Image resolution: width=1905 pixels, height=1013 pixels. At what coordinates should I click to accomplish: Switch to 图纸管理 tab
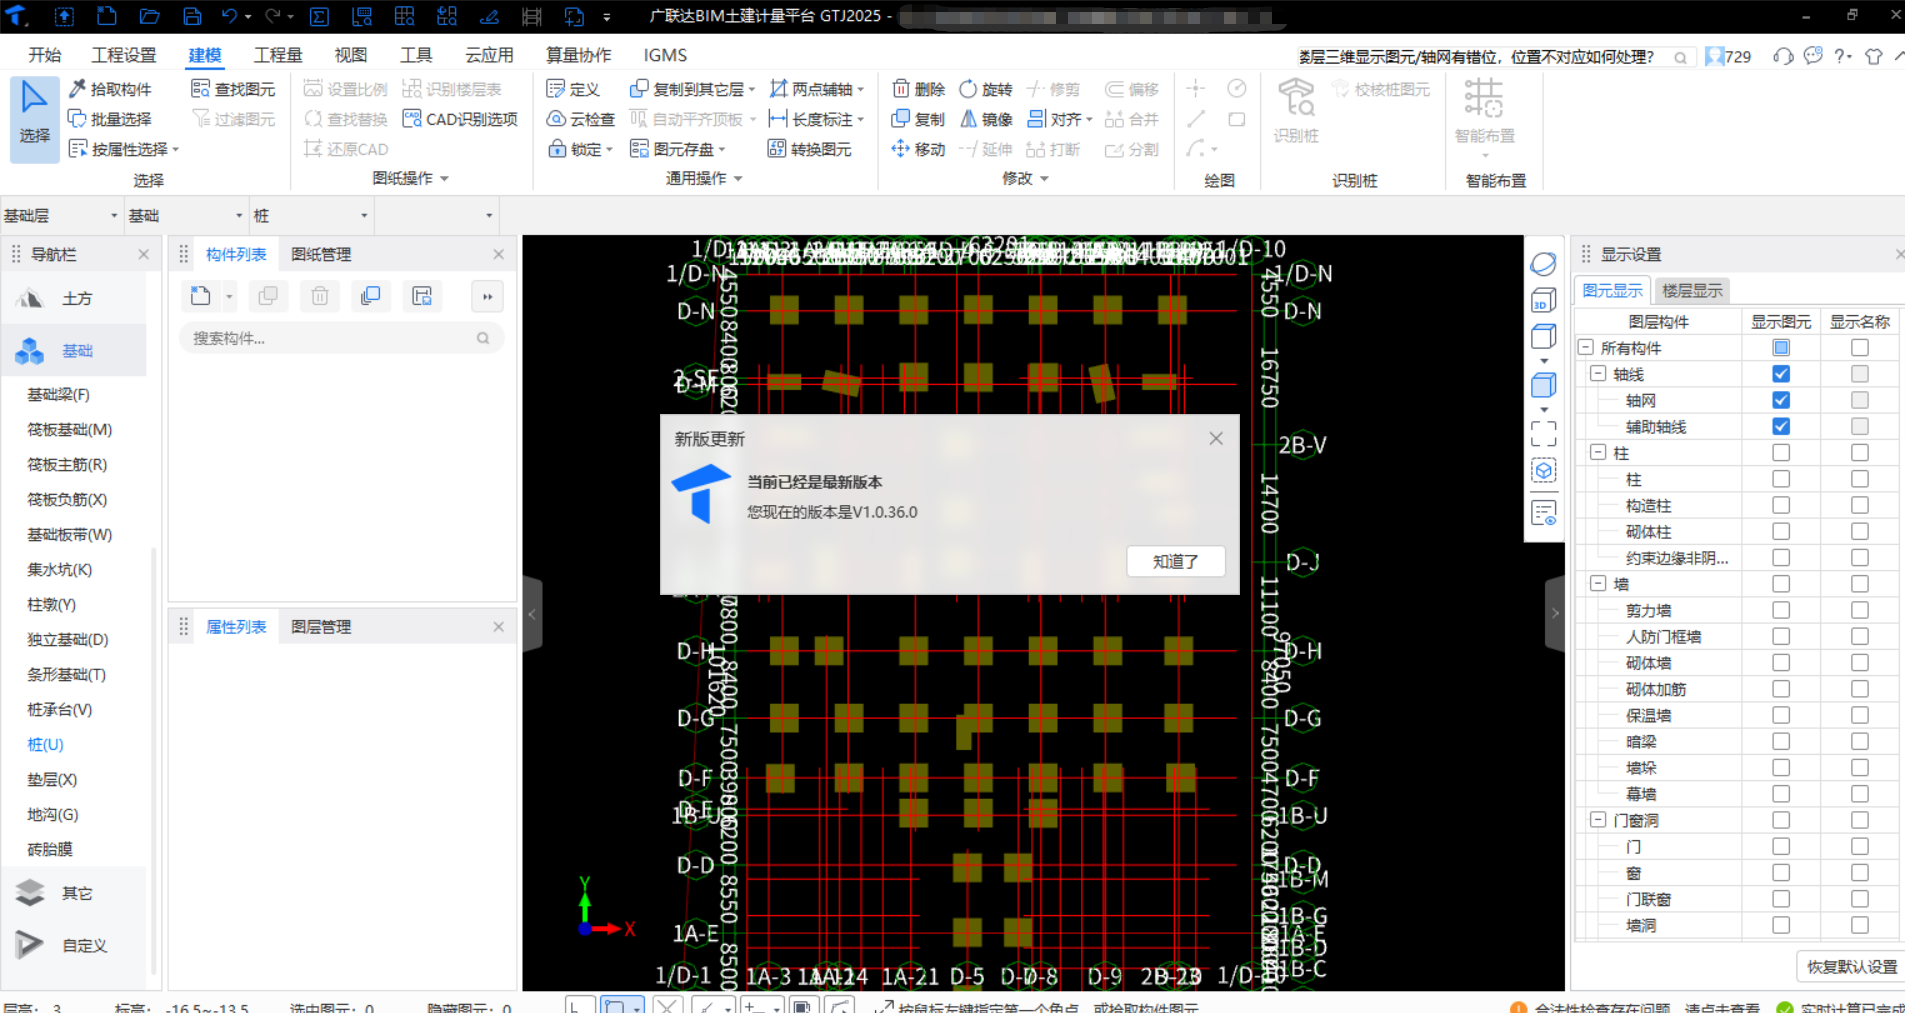(321, 254)
